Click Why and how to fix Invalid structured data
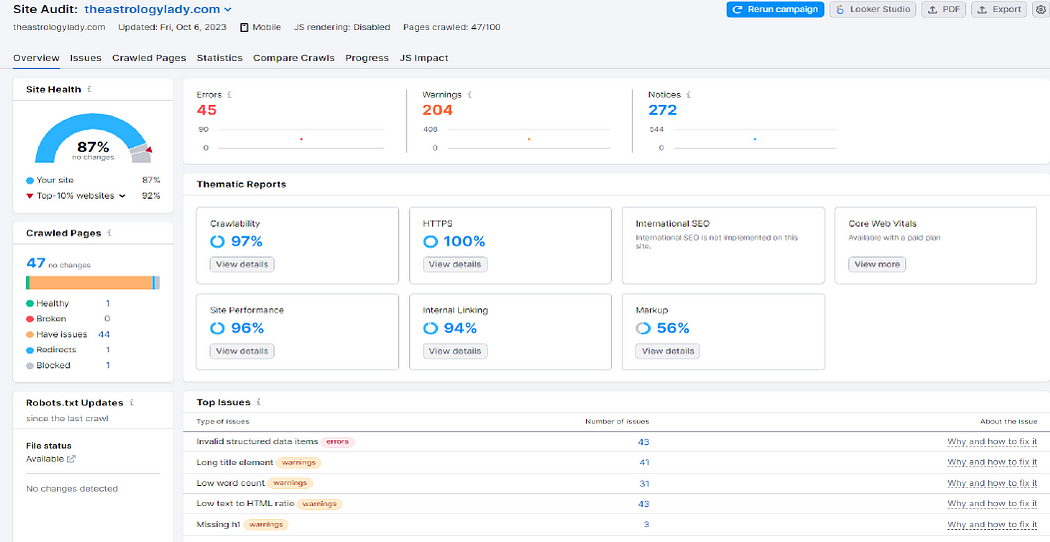Screen dimensions: 1050x542 click(x=992, y=442)
